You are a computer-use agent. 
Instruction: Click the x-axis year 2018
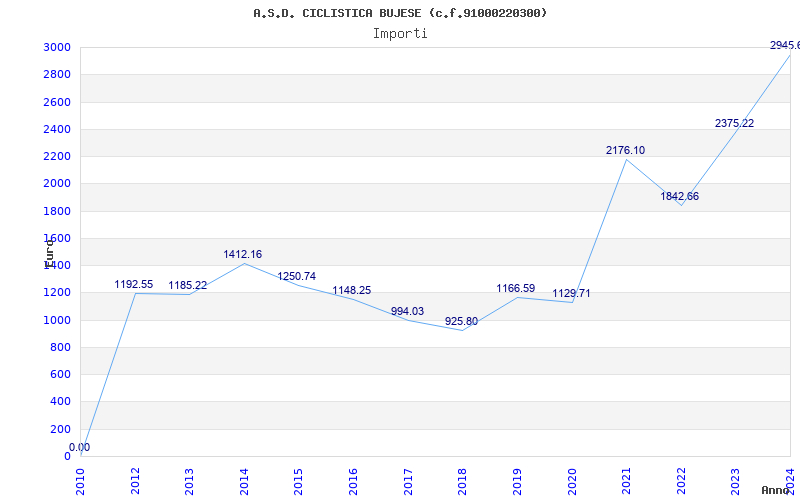[462, 482]
